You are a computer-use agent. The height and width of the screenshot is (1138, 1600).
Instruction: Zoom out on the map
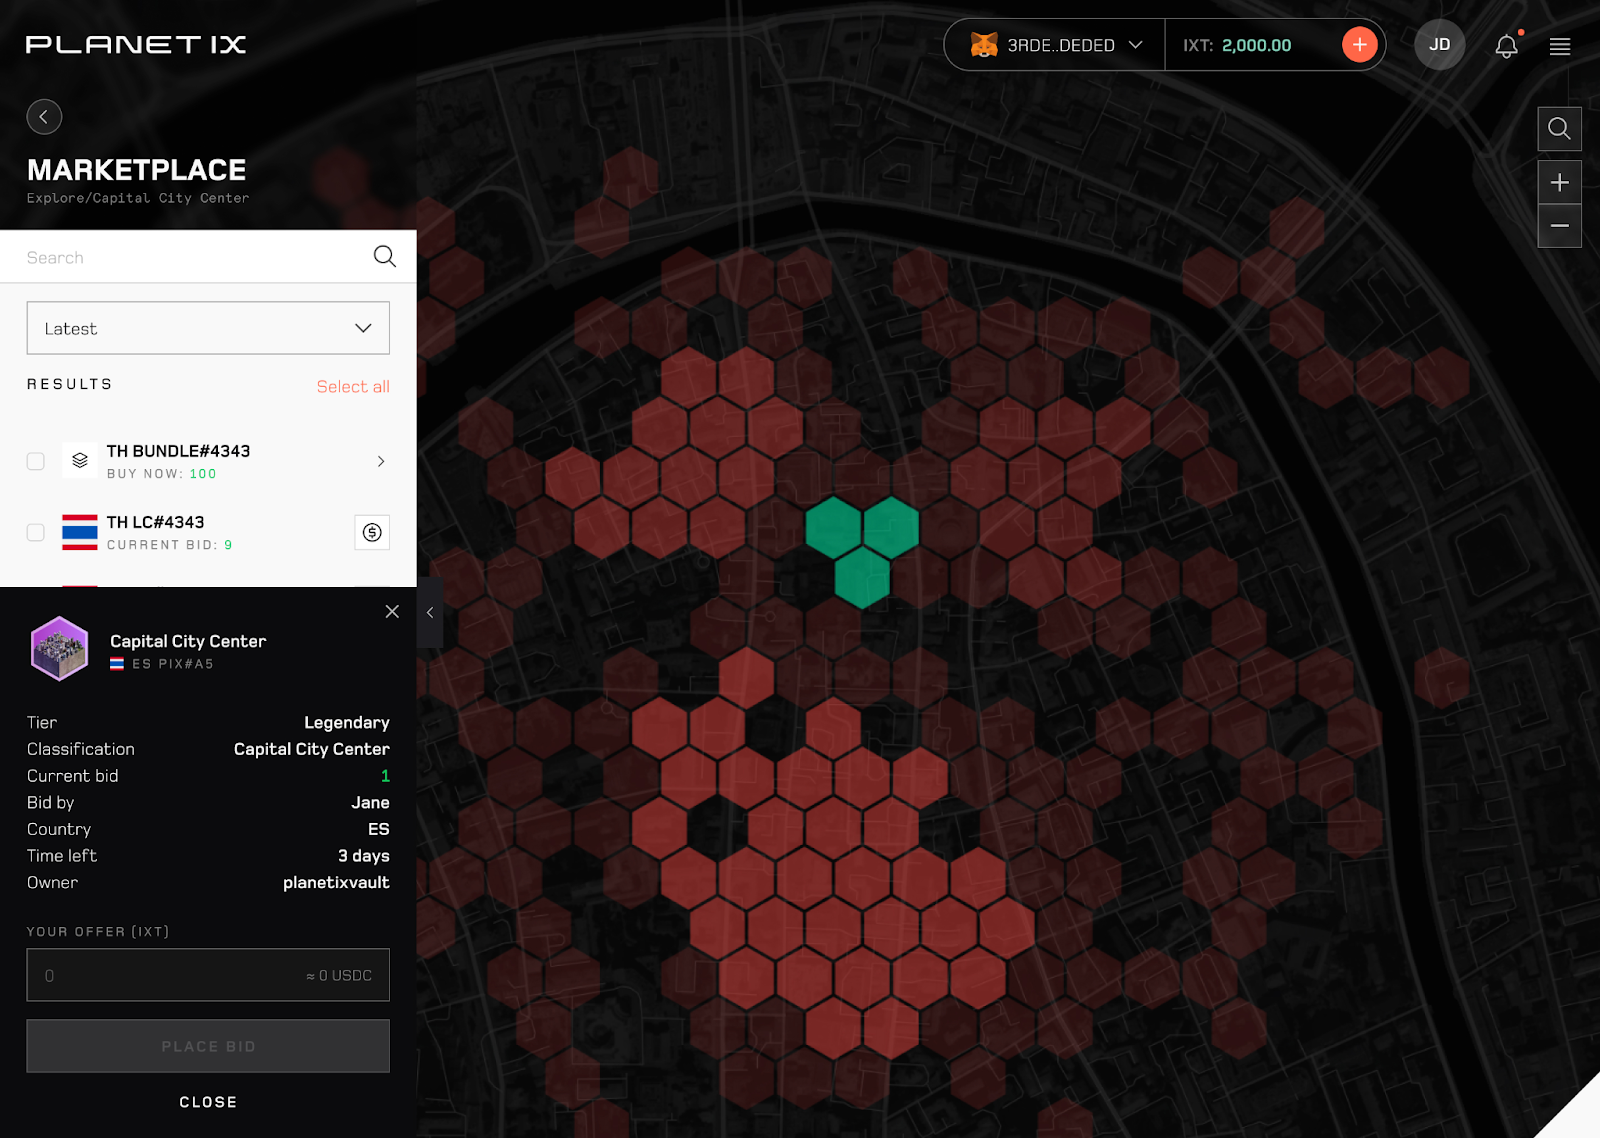tap(1559, 226)
